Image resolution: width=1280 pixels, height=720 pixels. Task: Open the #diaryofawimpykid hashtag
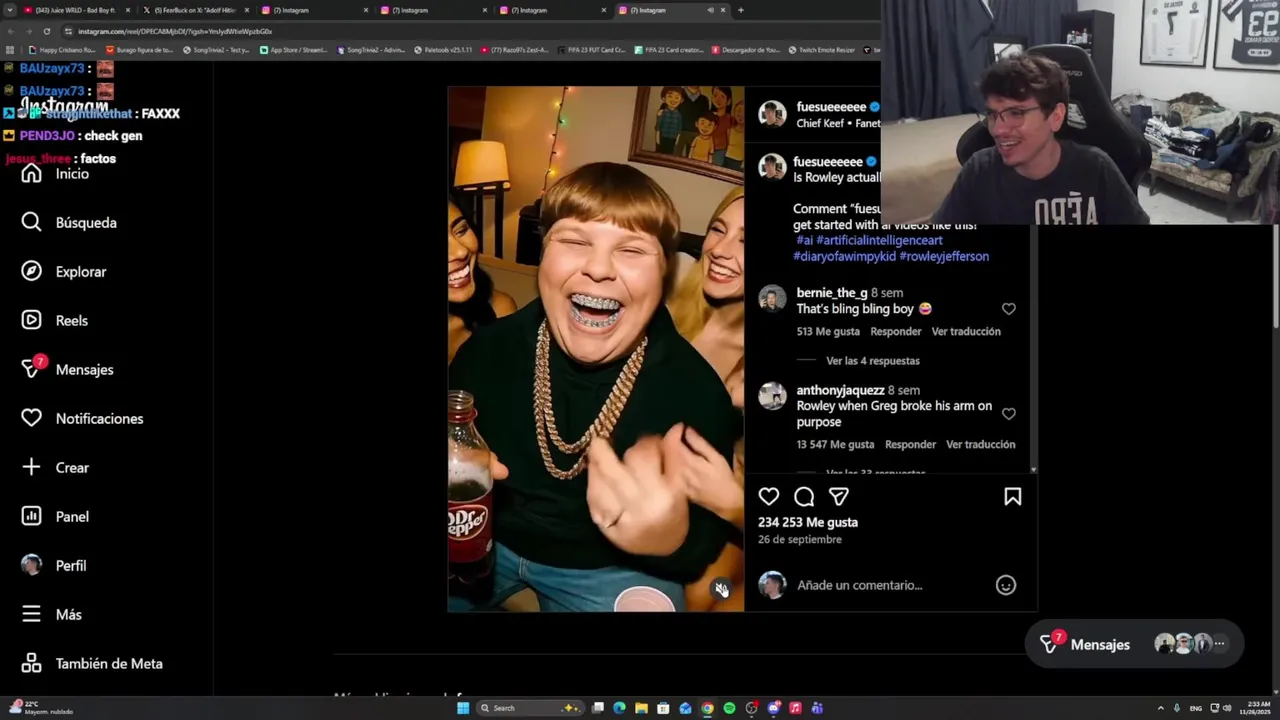844,257
